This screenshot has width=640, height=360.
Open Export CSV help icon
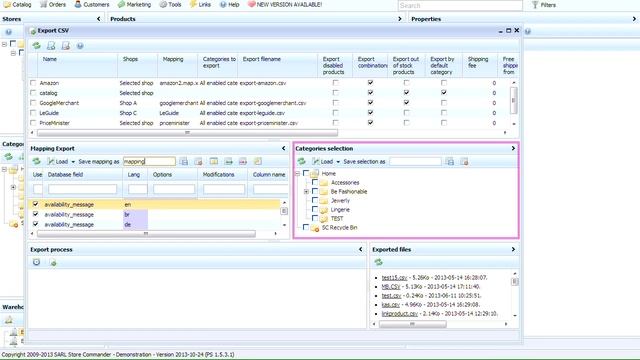pyautogui.click(x=80, y=46)
